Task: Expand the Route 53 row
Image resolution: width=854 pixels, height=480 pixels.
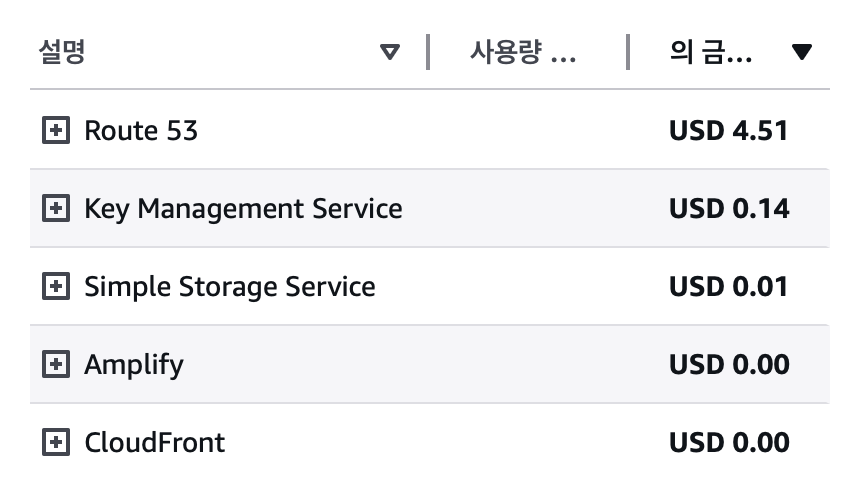Action: pyautogui.click(x=56, y=130)
